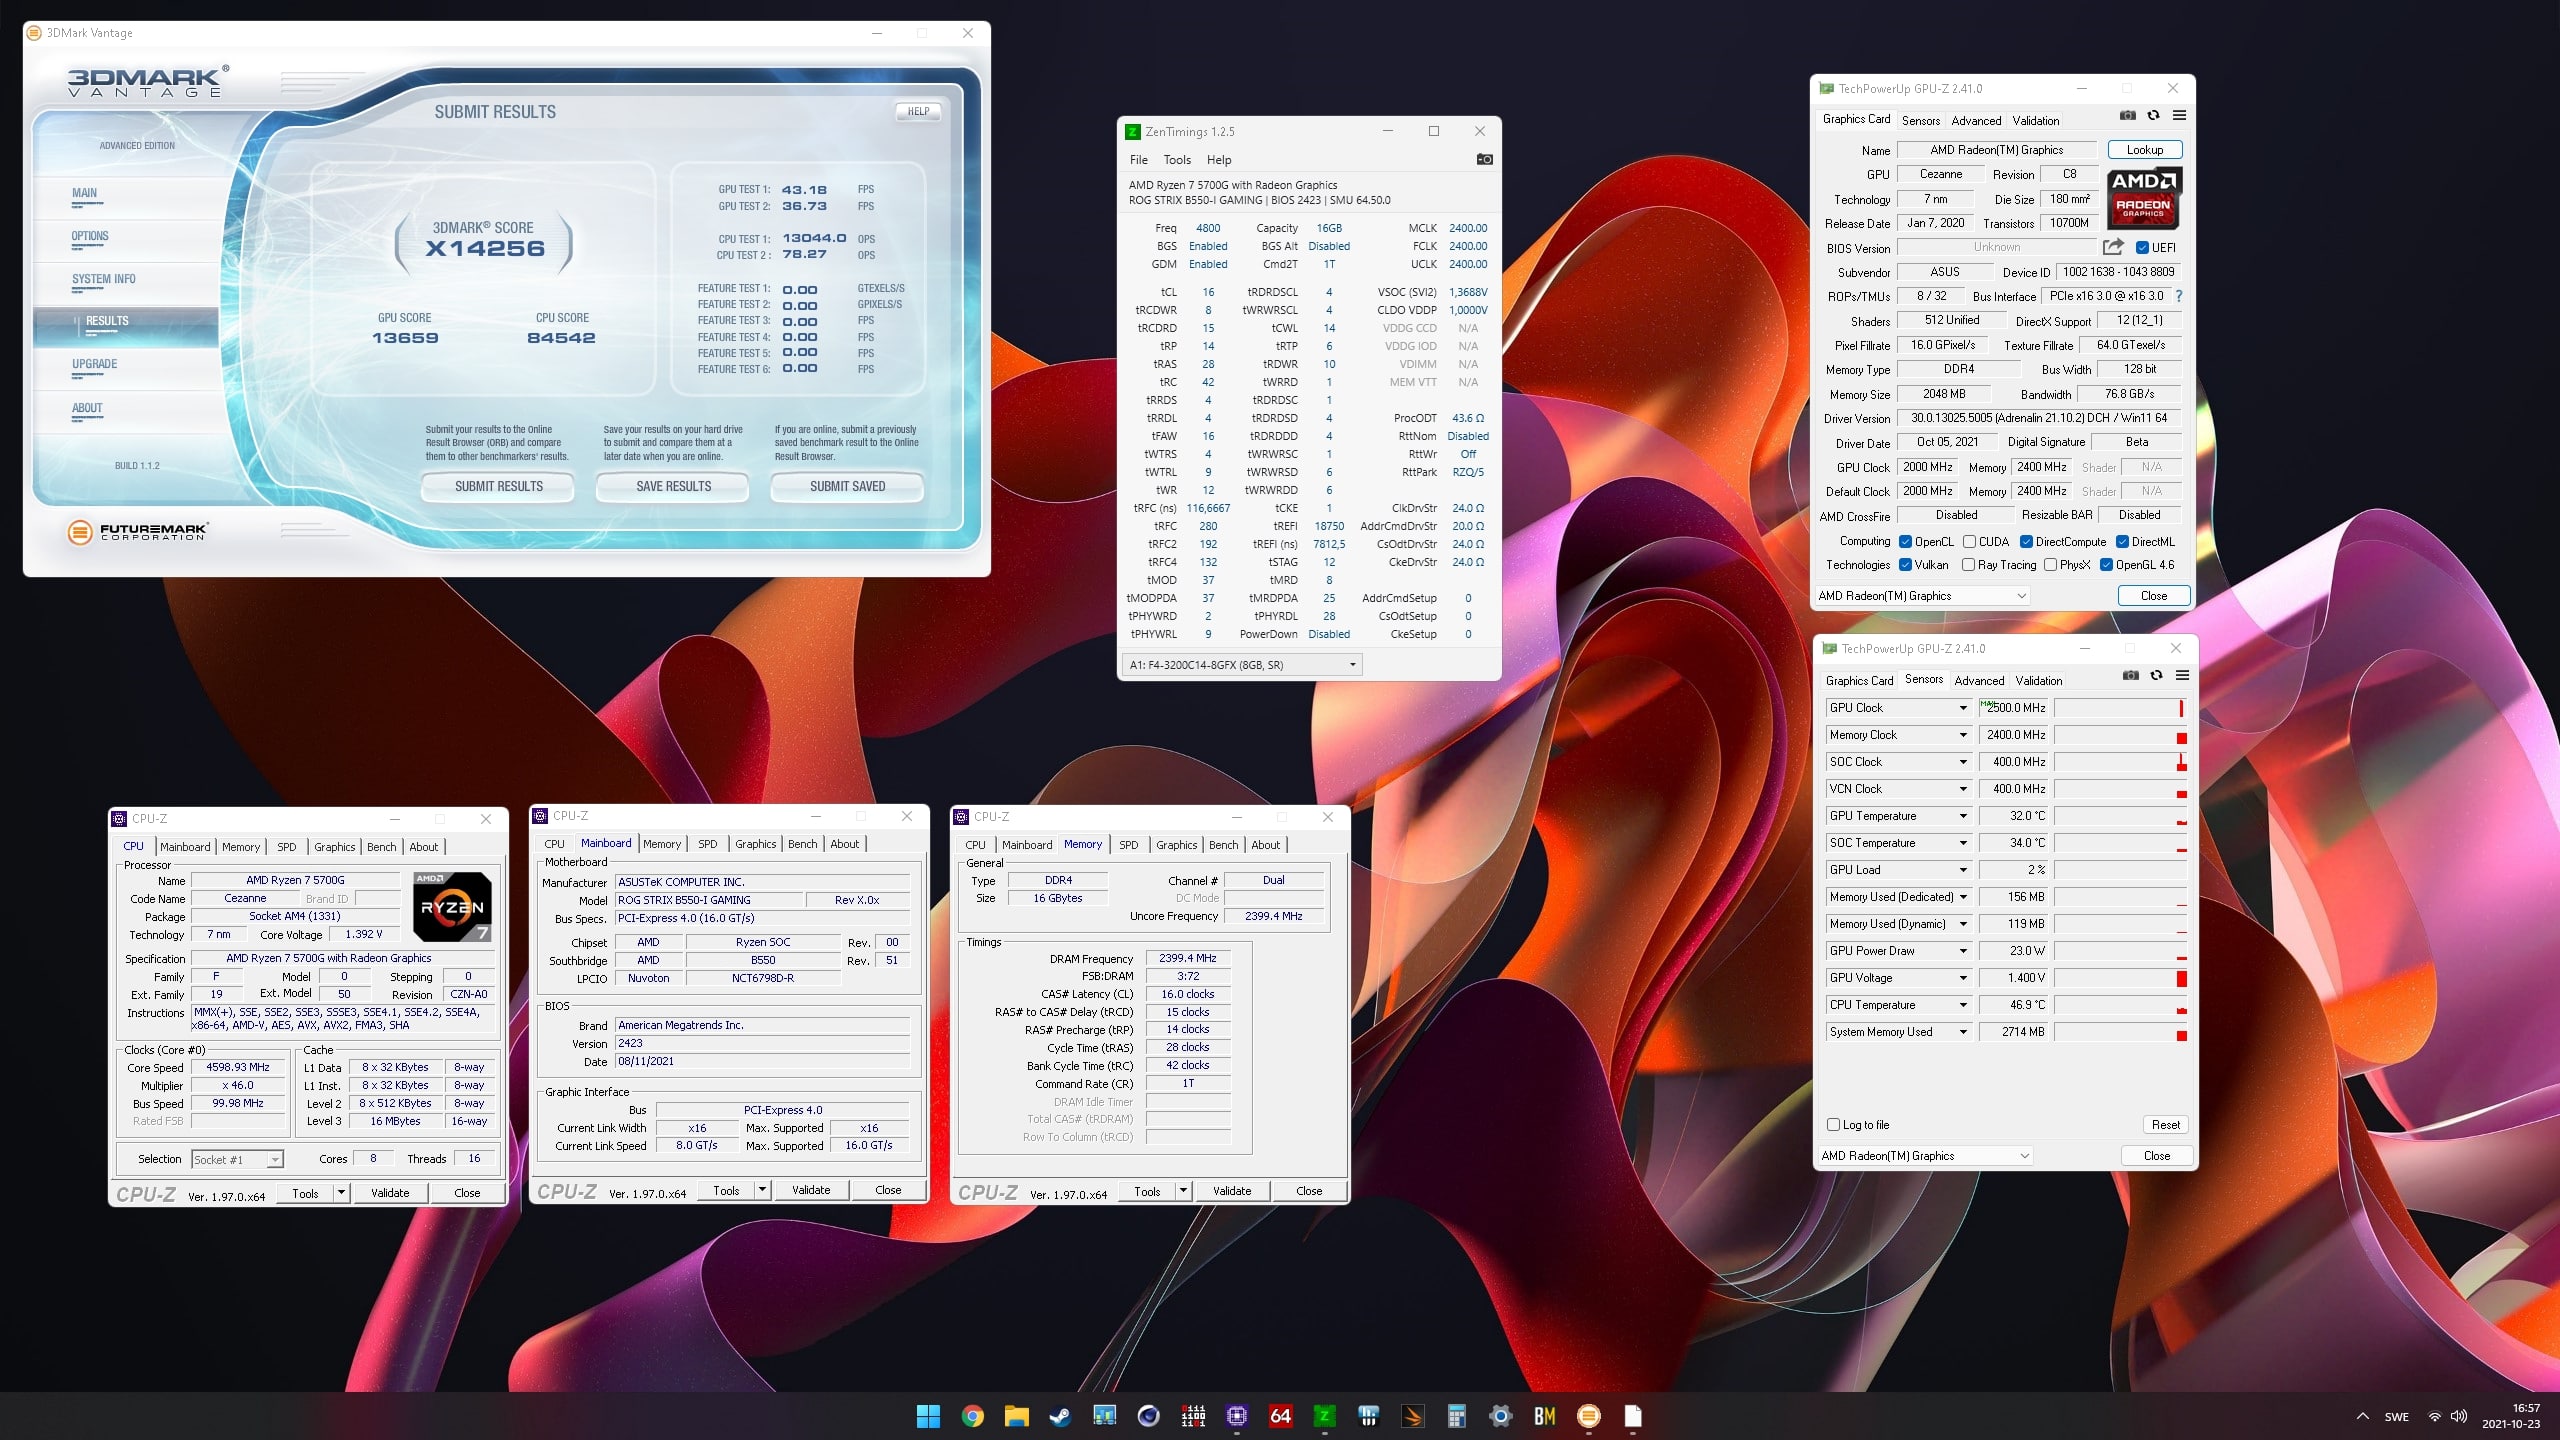Open SYSTEM INFO section in 3DMark Vantage

point(103,279)
